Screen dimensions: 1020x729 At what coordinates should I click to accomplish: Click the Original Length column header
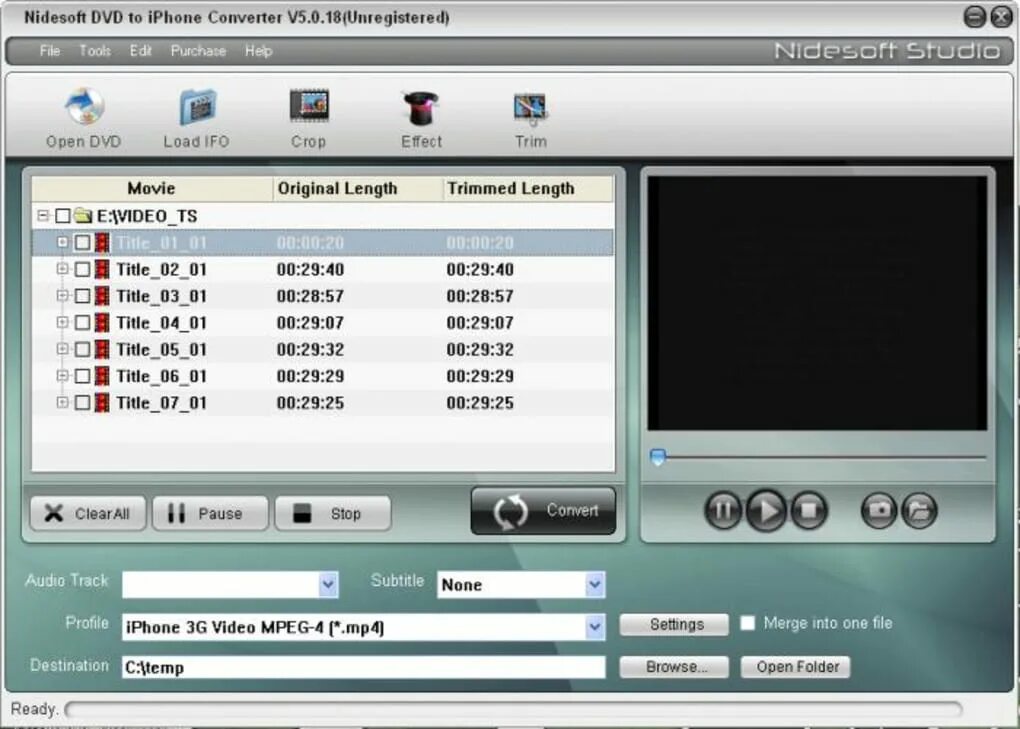358,188
